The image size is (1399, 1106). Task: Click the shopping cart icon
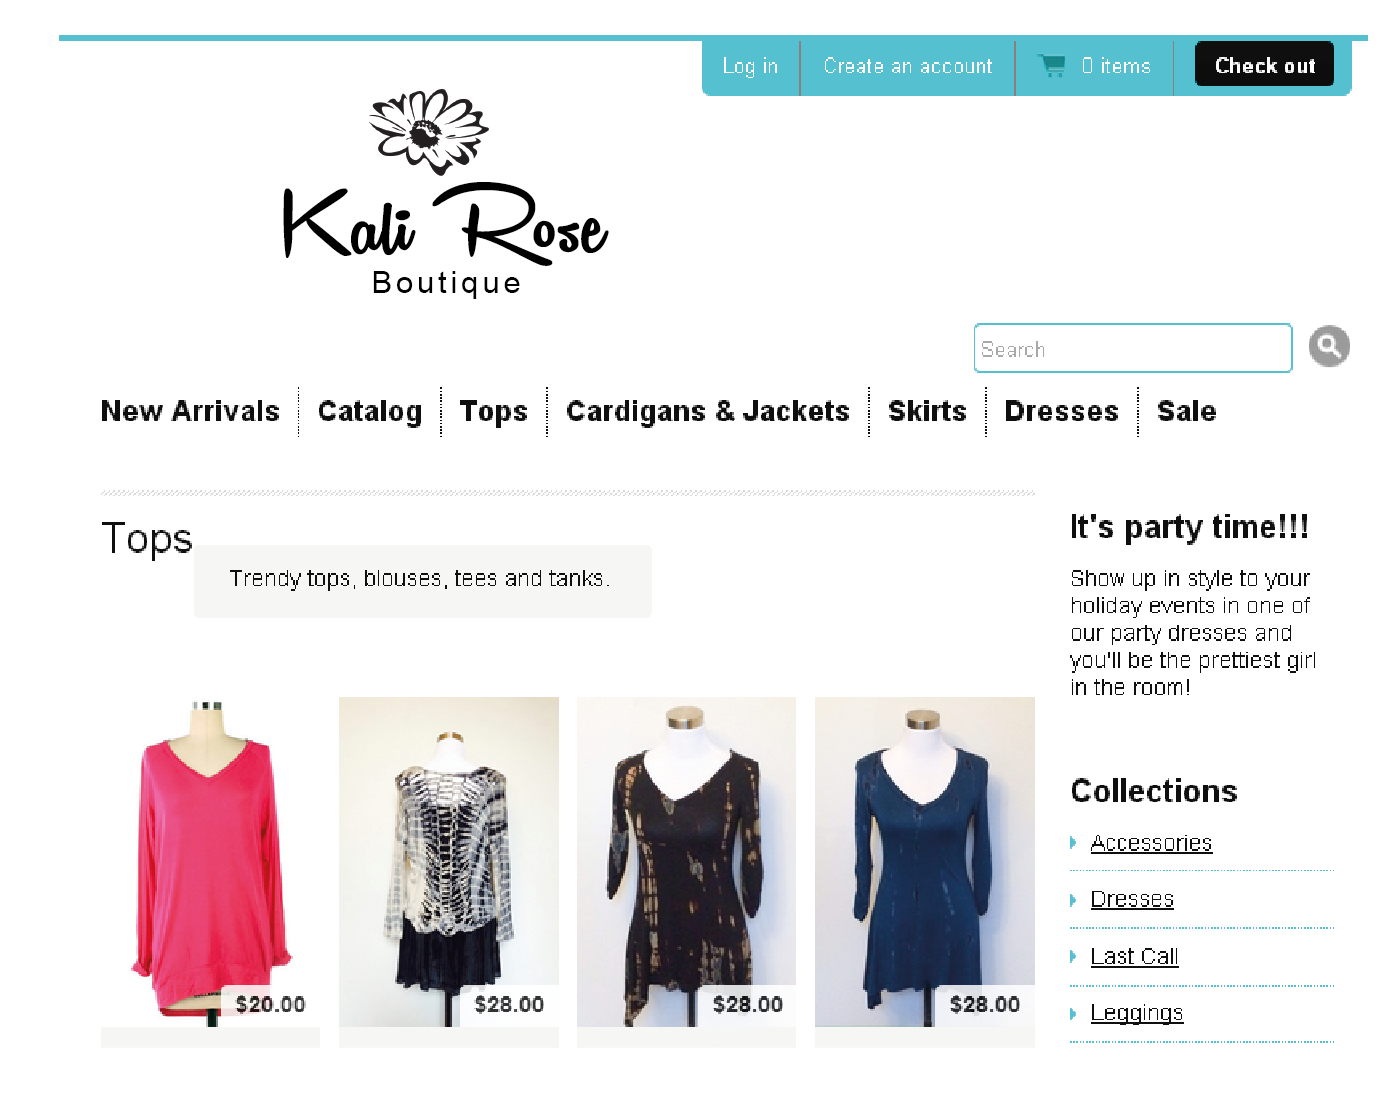click(x=1052, y=66)
